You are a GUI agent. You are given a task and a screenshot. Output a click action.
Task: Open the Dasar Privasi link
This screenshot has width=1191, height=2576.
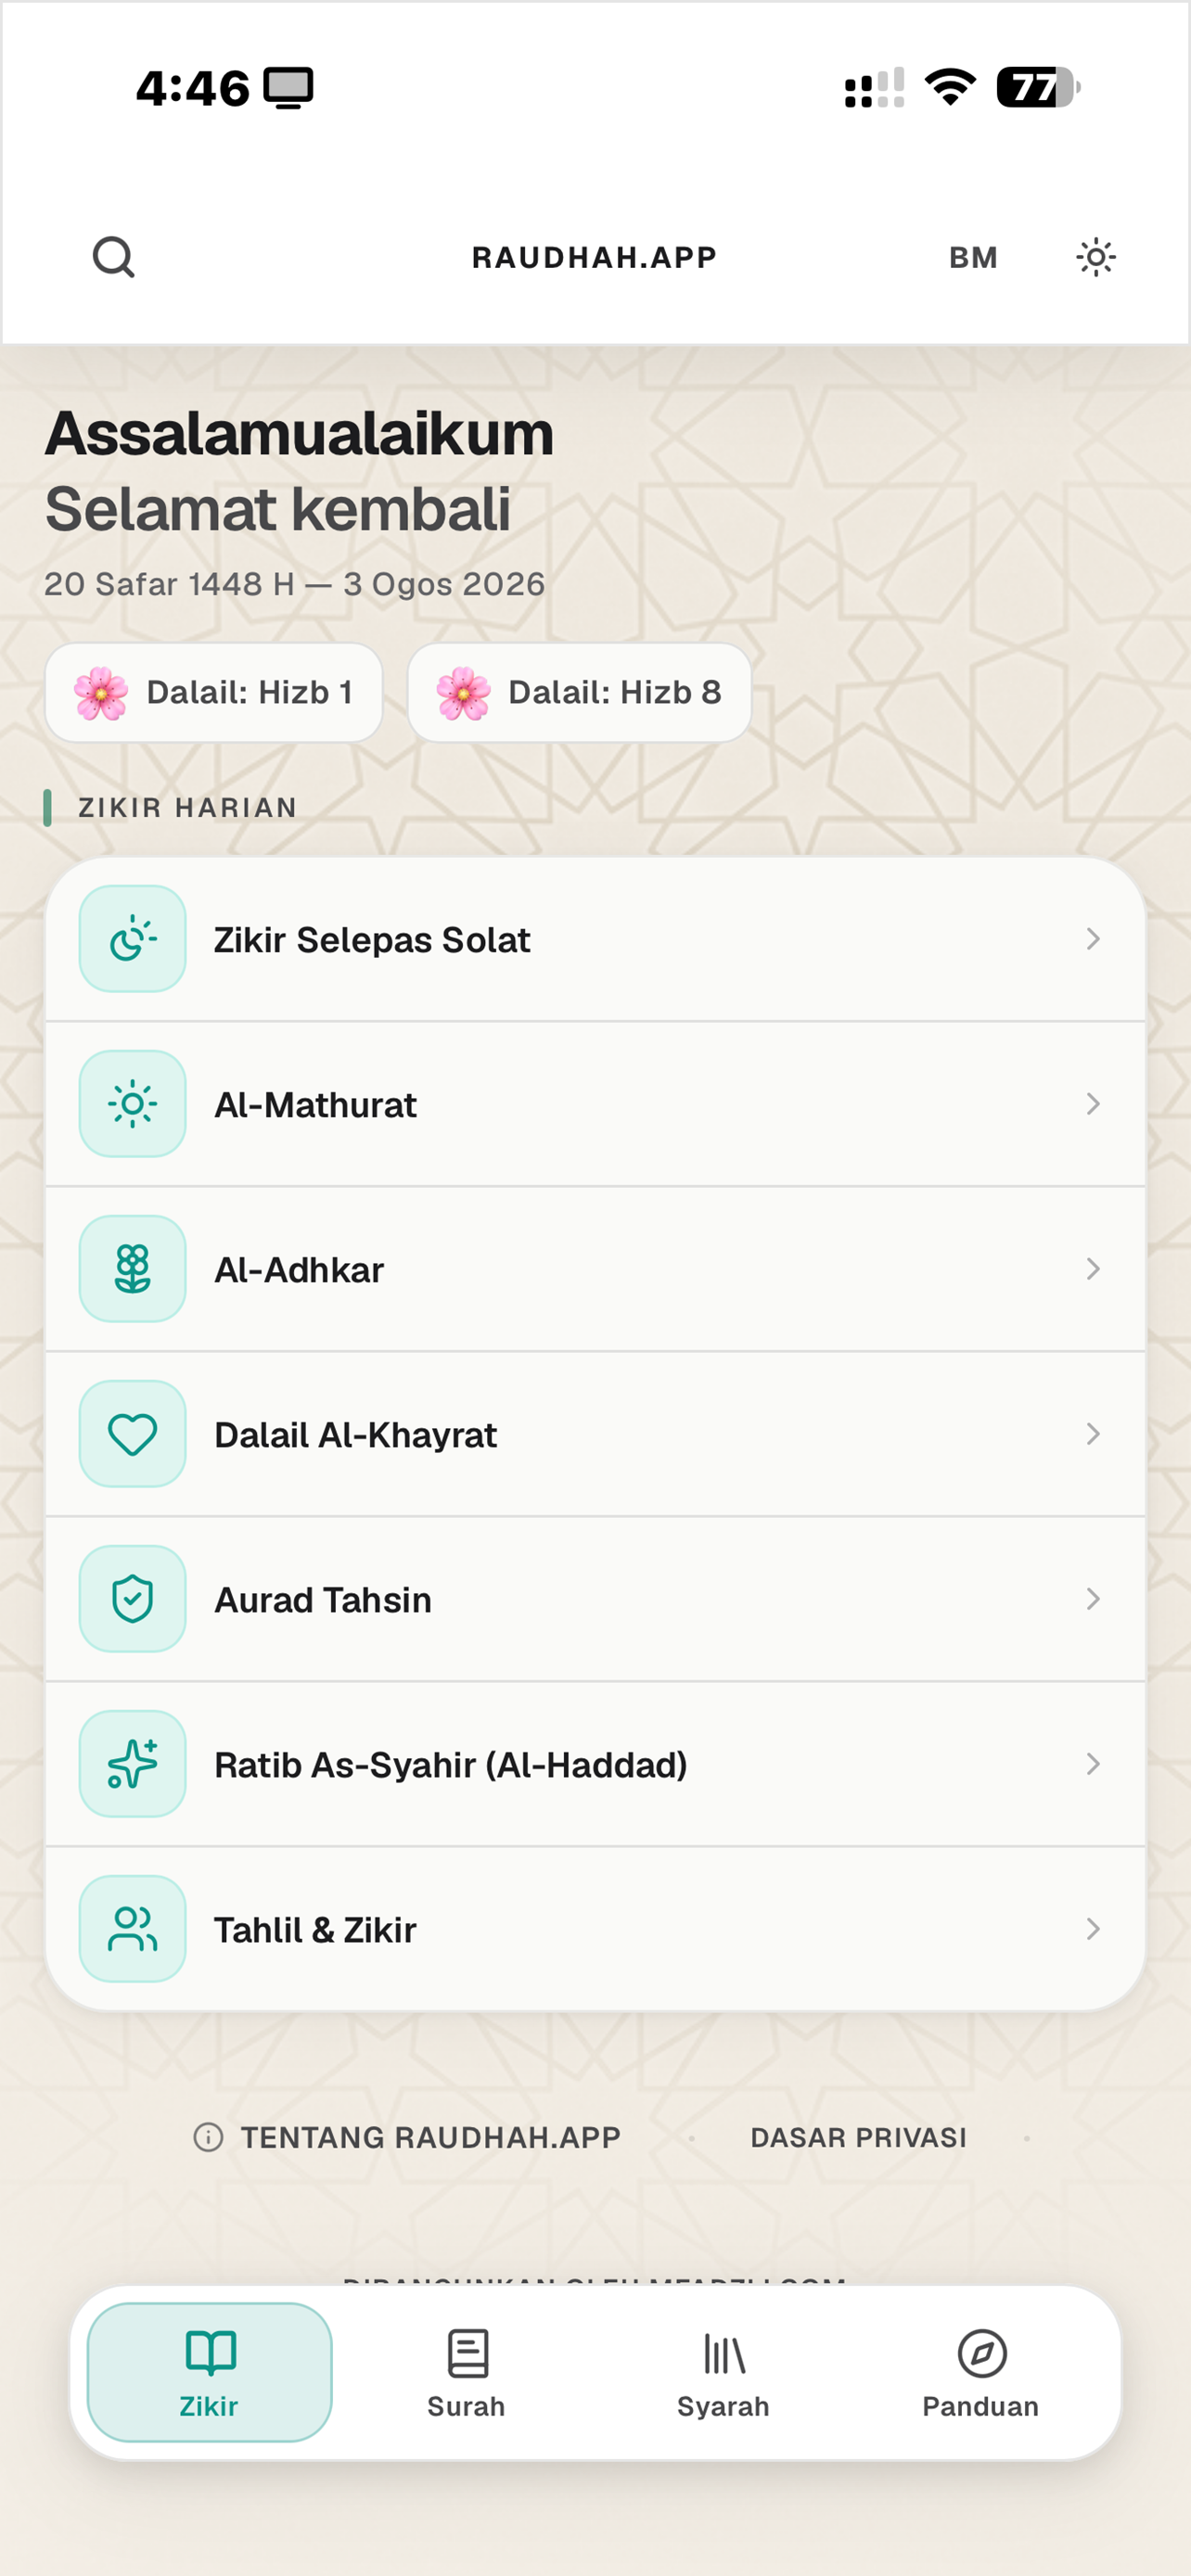coord(858,2138)
